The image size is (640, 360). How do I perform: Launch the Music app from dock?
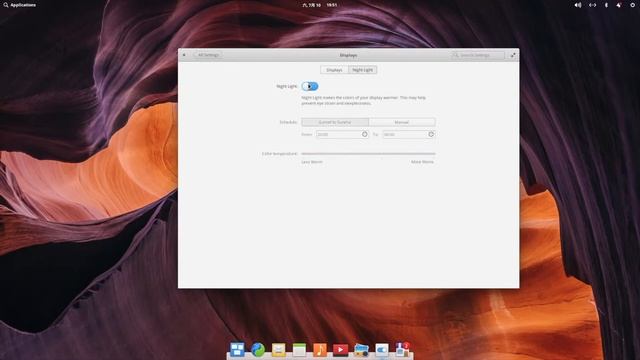pyautogui.click(x=320, y=350)
